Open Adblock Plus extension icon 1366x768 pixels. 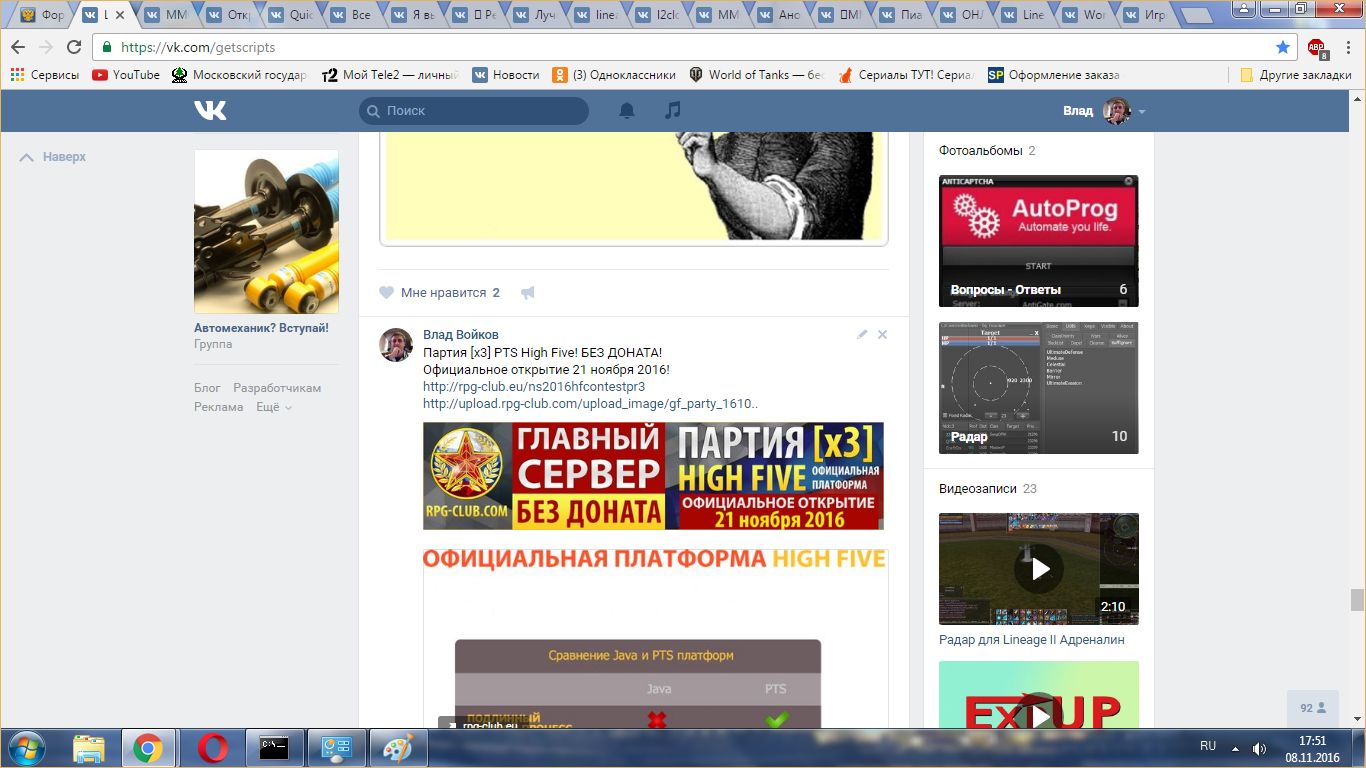[1316, 47]
